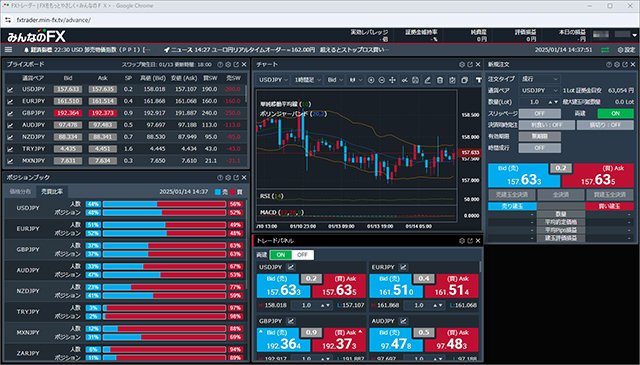Save the chart with floppy icon
640x365 pixels.
point(415,80)
